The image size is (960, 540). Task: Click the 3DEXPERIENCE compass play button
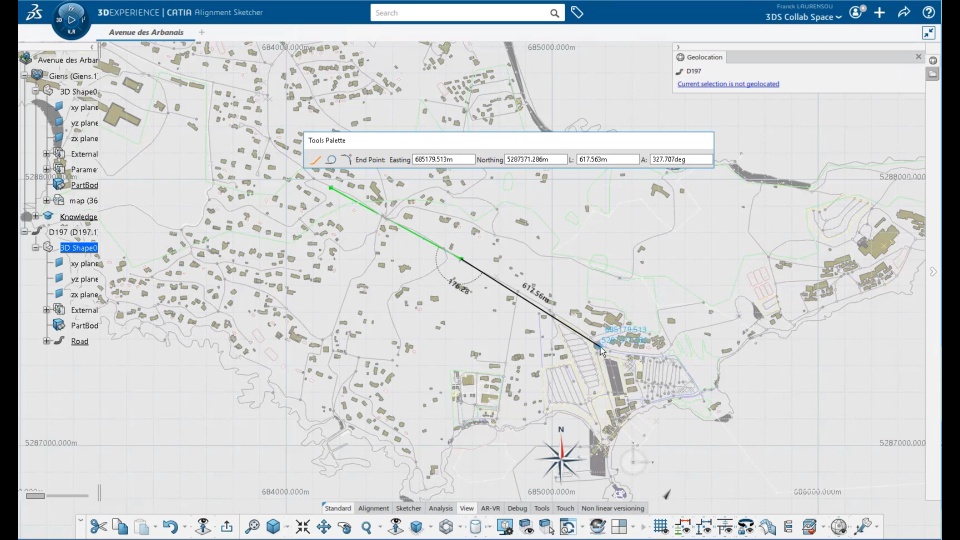(72, 20)
